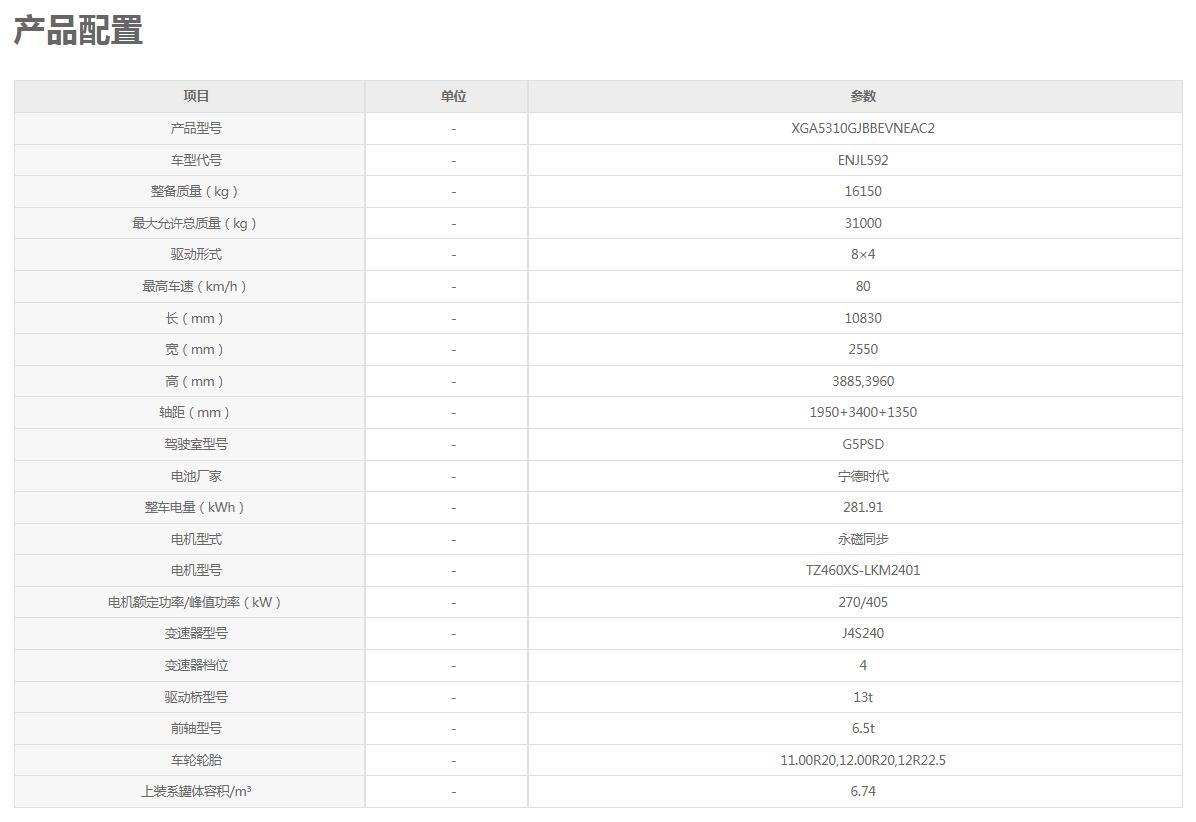
Task: Select product model XGA5310GJBBEVNEAC2 cell
Action: pos(862,128)
